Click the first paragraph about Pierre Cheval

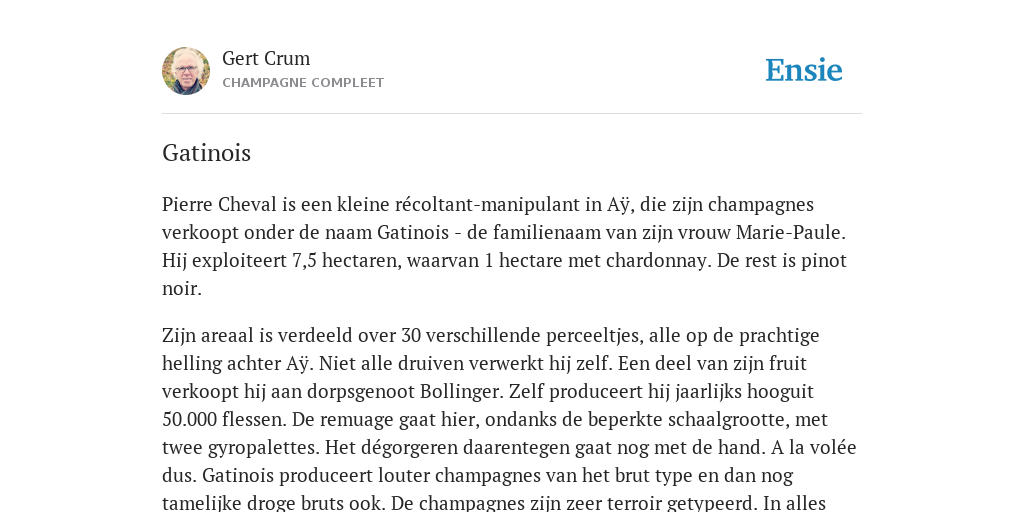[504, 246]
